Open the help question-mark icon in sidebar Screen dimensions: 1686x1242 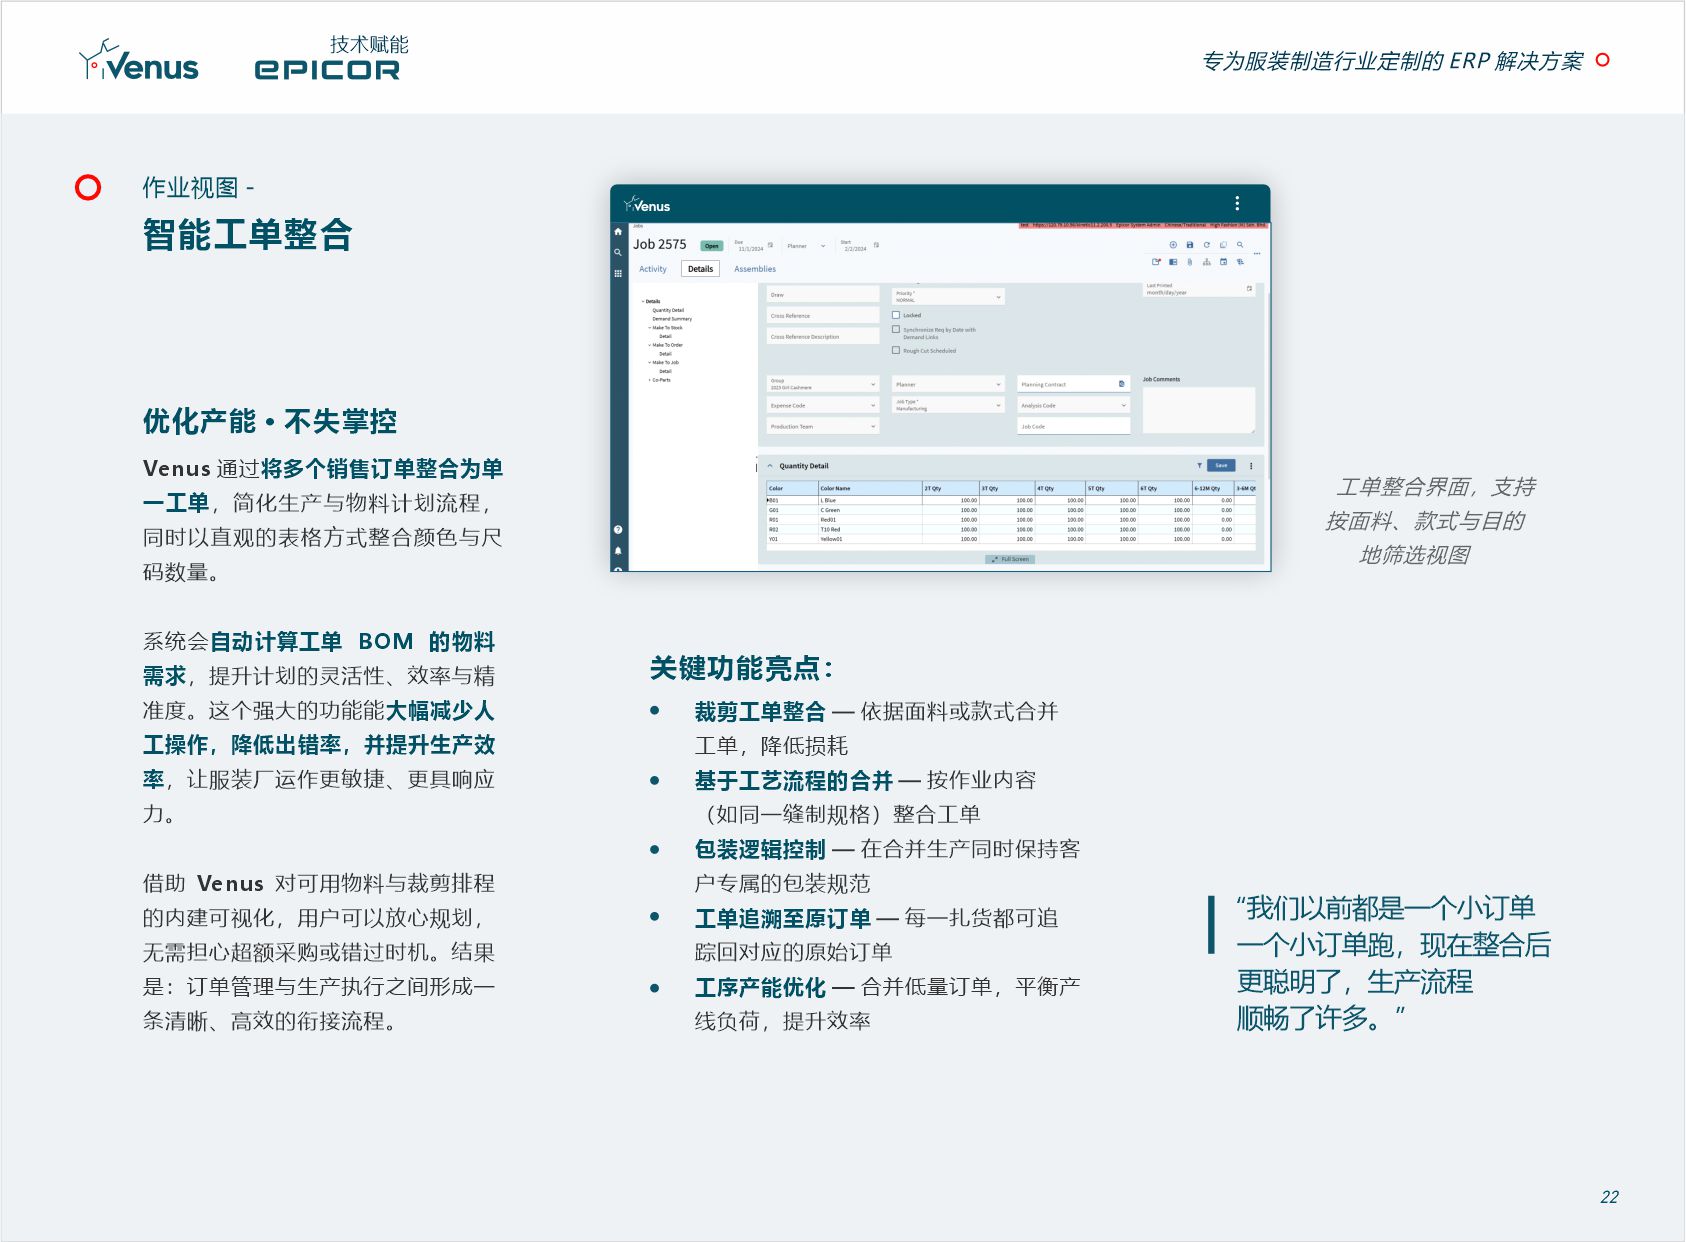point(618,530)
